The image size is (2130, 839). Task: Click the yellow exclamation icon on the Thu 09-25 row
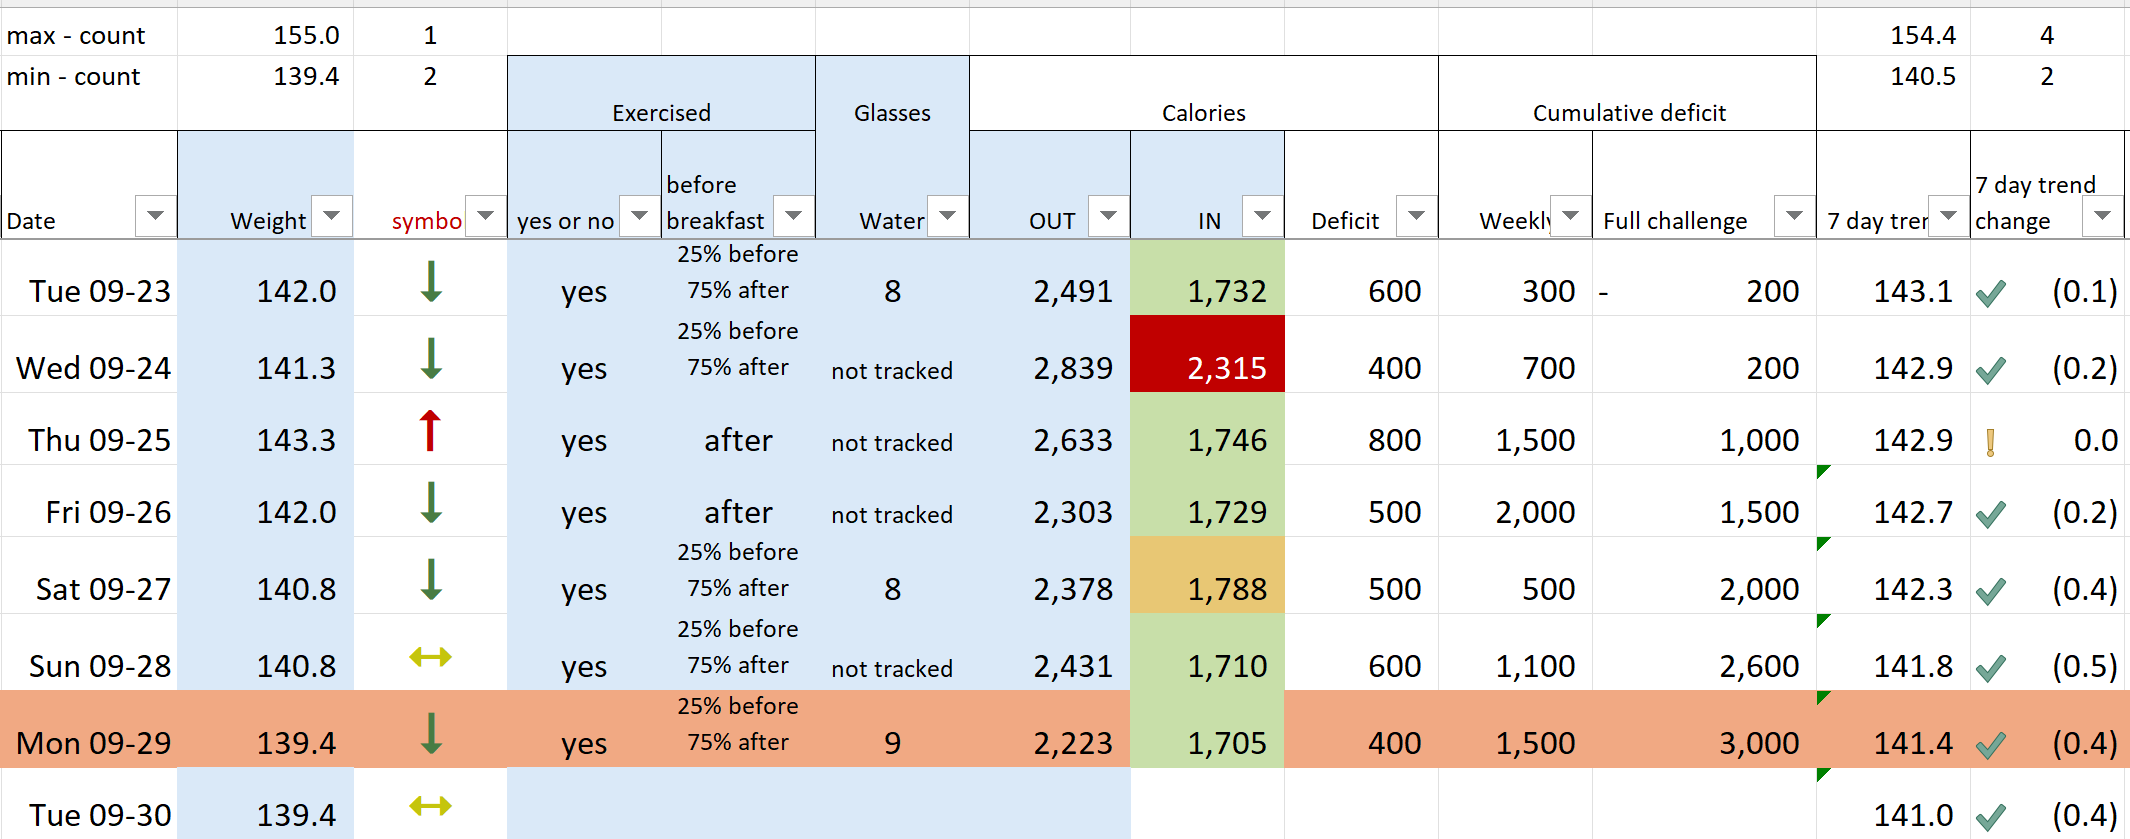point(1990,442)
